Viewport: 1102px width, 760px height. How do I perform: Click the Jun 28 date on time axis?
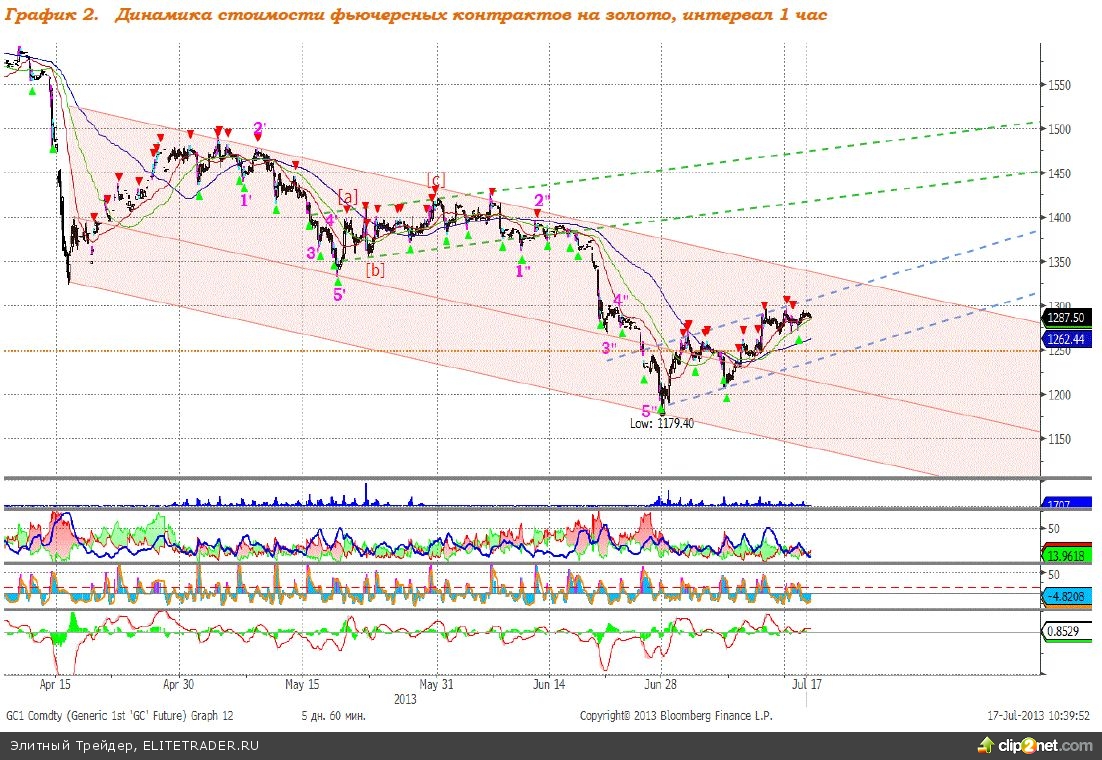click(661, 685)
